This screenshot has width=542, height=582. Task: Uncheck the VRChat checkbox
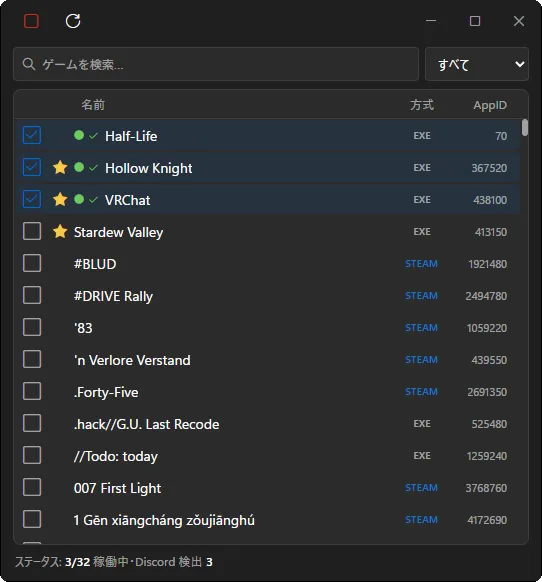click(32, 199)
